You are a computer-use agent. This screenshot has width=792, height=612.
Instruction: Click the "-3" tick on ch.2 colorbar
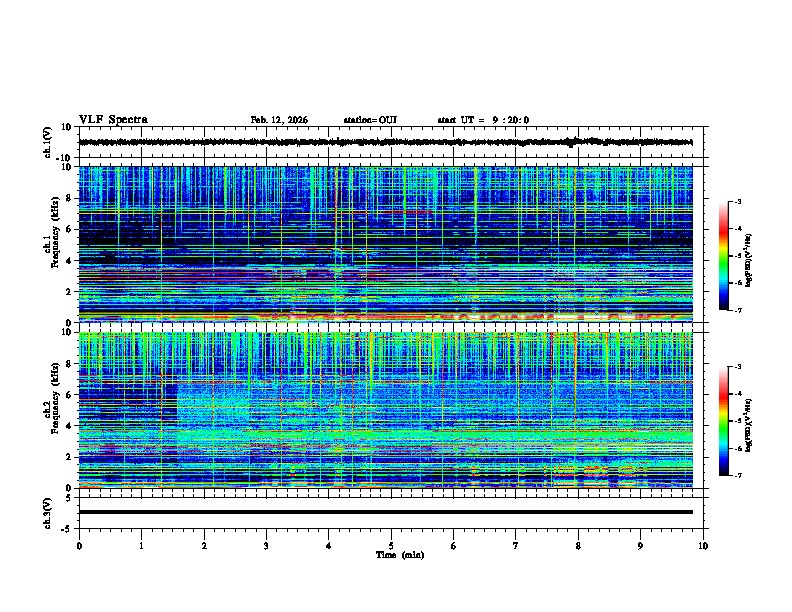(737, 367)
